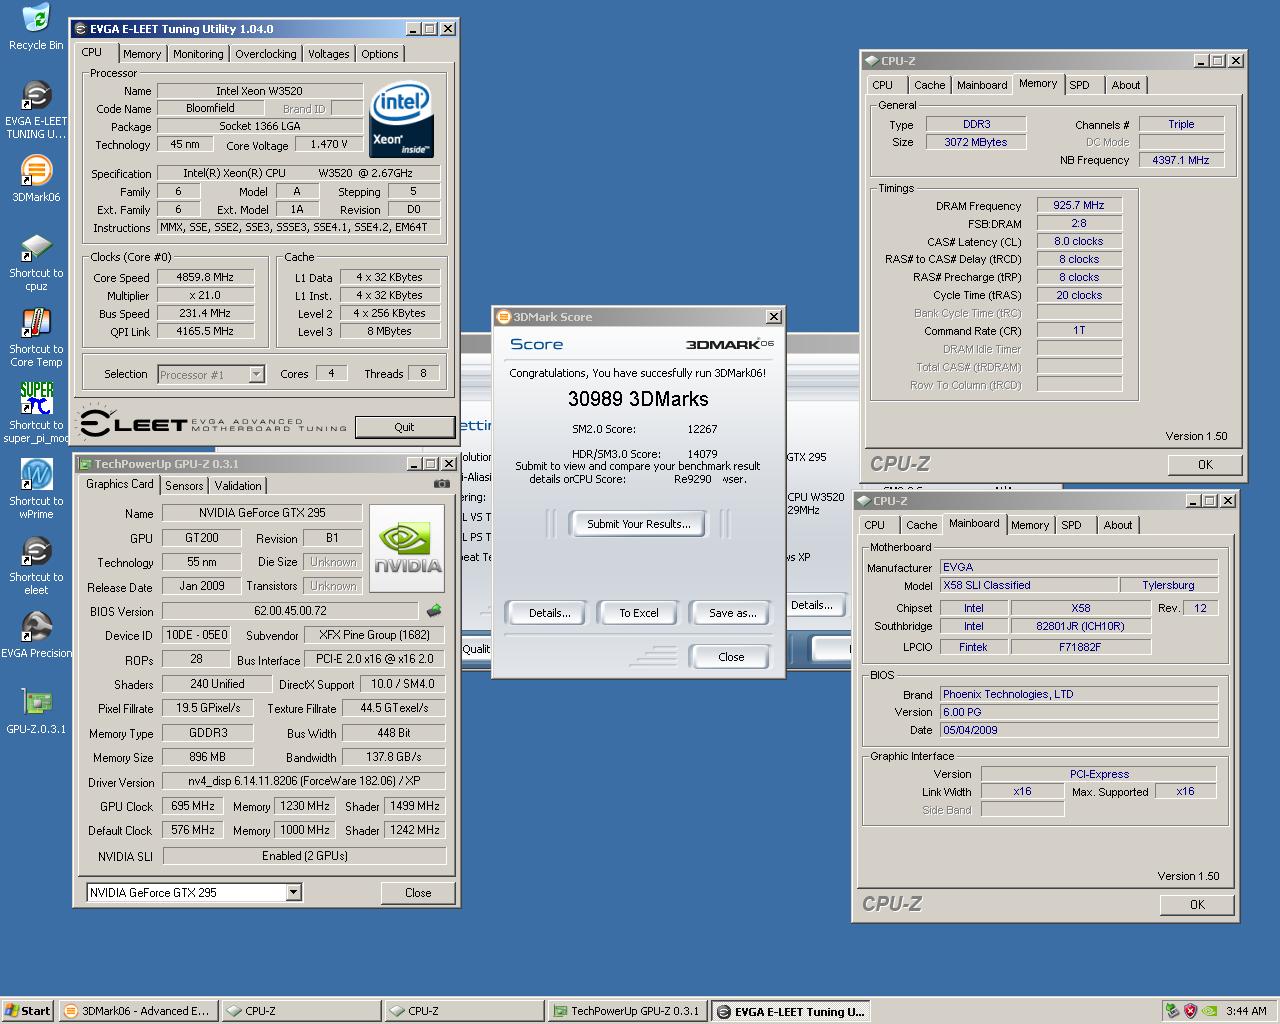Open Shortcut to Core Temp icon

[x=36, y=339]
